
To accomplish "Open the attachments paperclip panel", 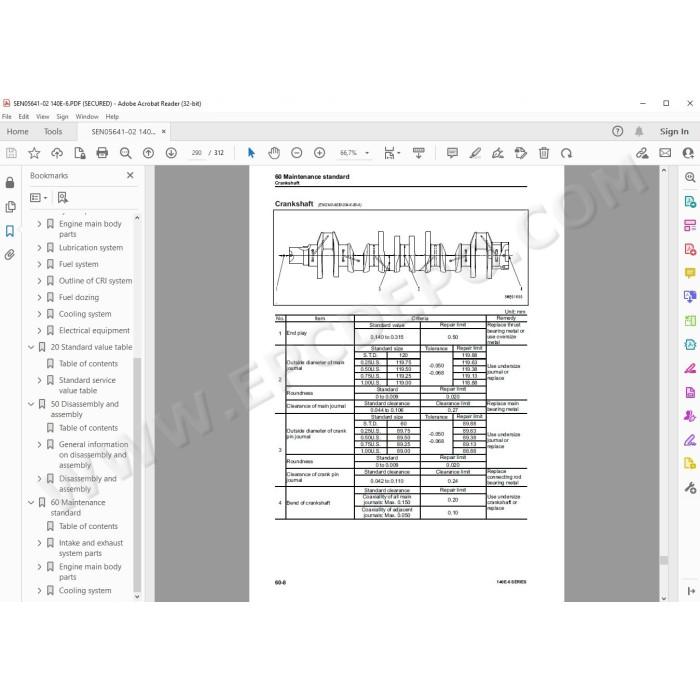I will pyautogui.click(x=10, y=255).
